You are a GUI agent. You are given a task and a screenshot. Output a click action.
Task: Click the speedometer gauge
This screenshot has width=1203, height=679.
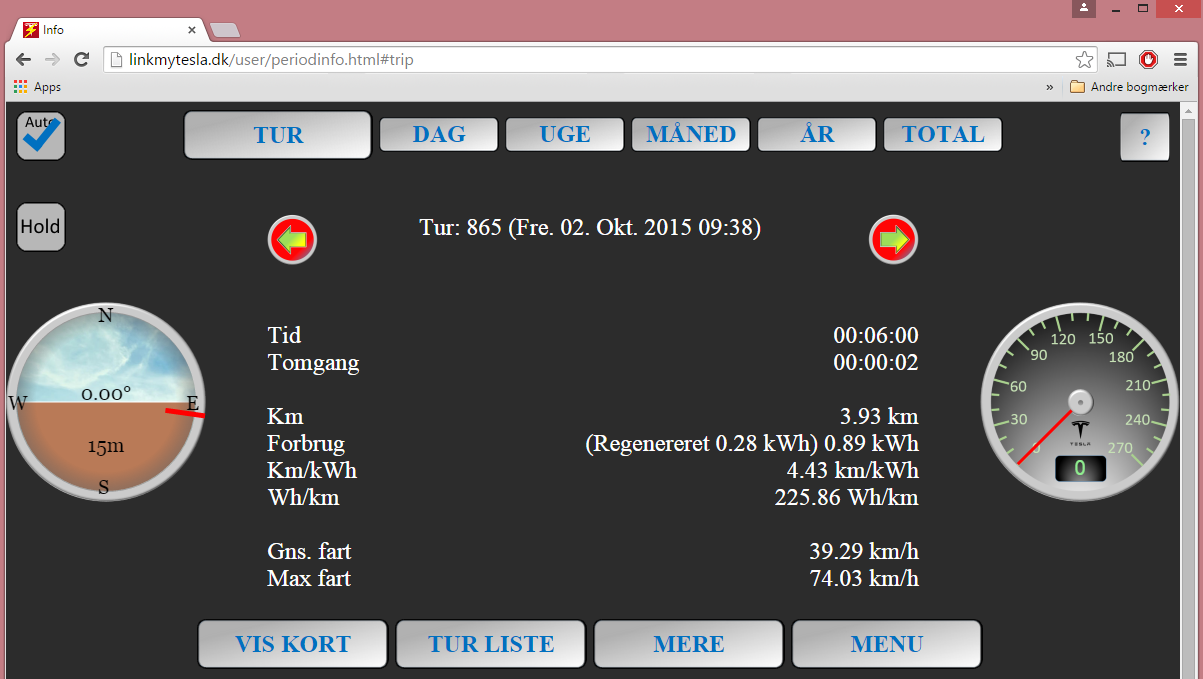1080,402
